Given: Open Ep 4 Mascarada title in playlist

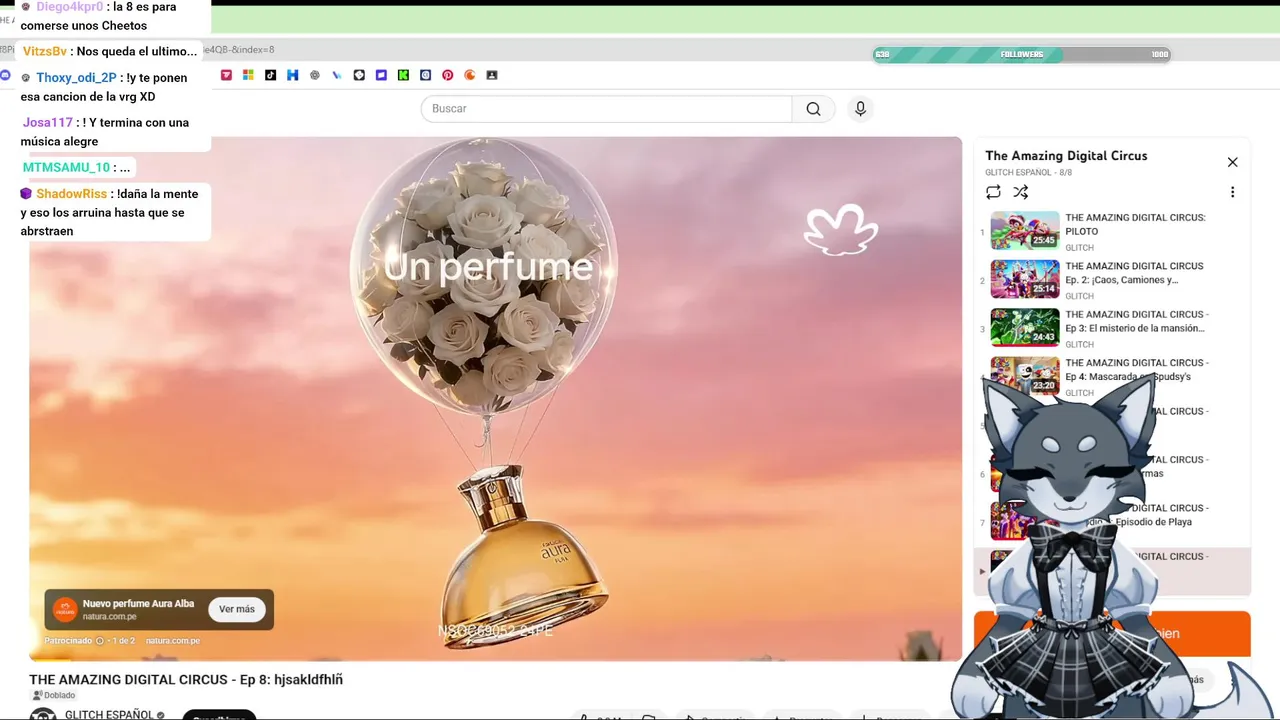Looking at the screenshot, I should [x=1136, y=369].
